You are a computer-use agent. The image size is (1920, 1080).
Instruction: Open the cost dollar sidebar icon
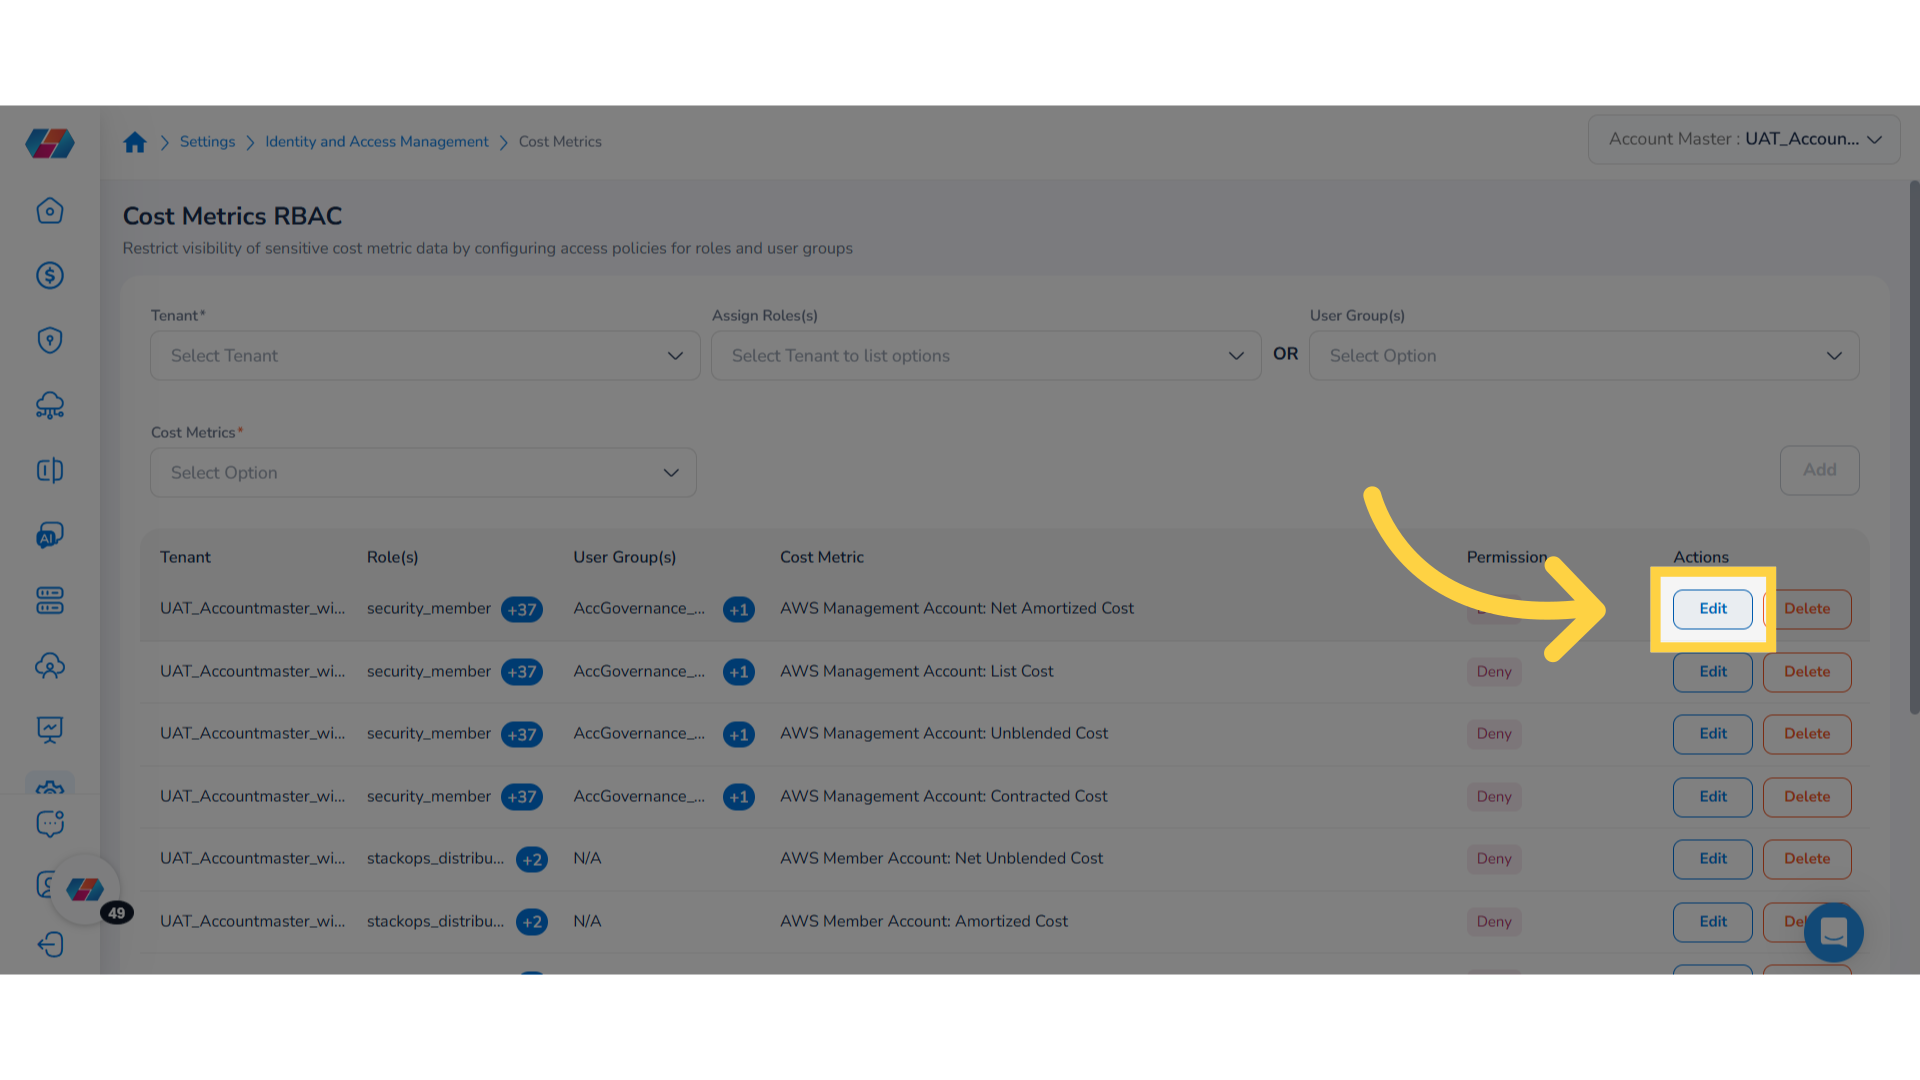[50, 276]
